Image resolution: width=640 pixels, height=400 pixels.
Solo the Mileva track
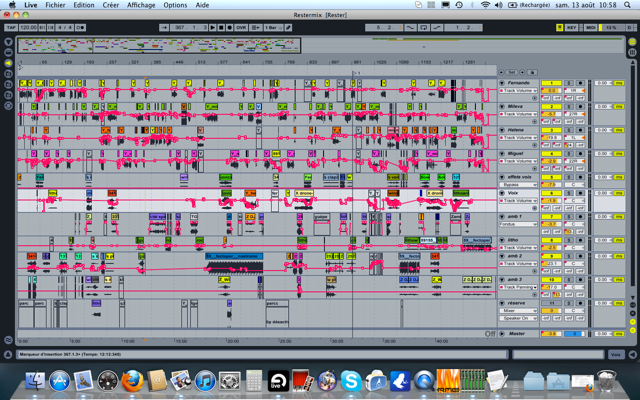[x=569, y=107]
